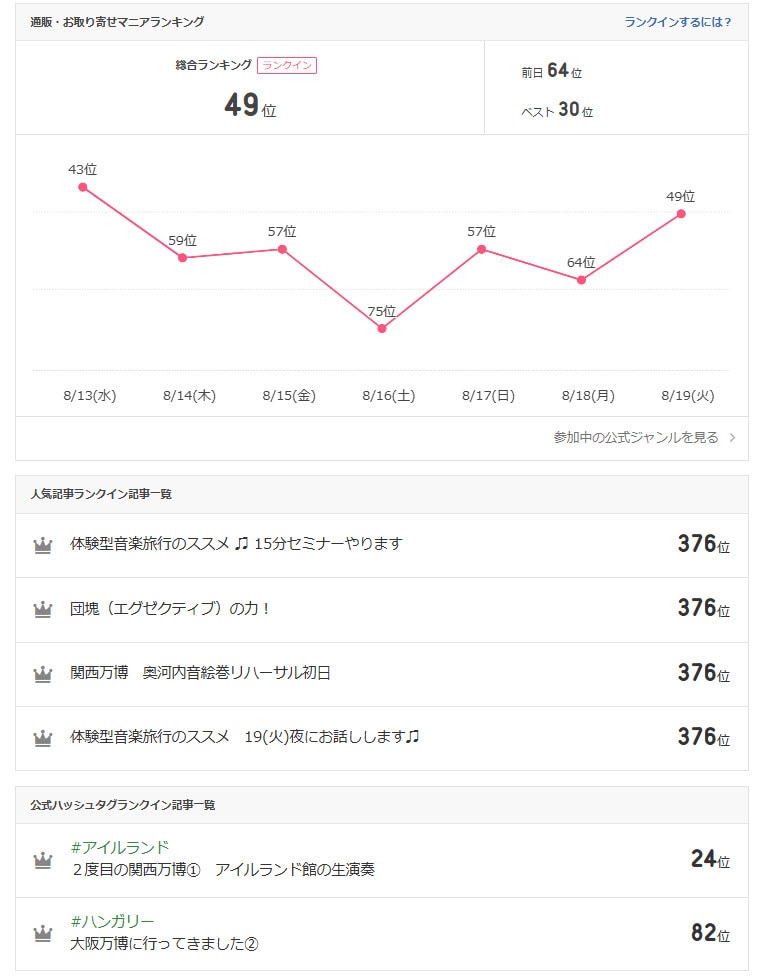Open the ランクインするには？ help link

677,22
